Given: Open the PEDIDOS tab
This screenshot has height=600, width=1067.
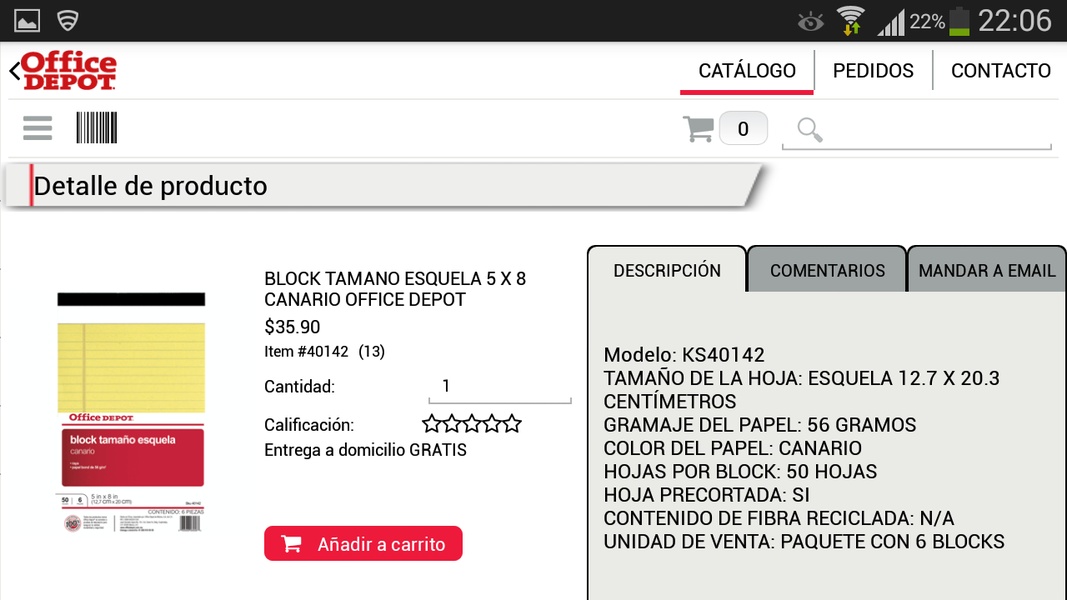Looking at the screenshot, I should point(873,71).
